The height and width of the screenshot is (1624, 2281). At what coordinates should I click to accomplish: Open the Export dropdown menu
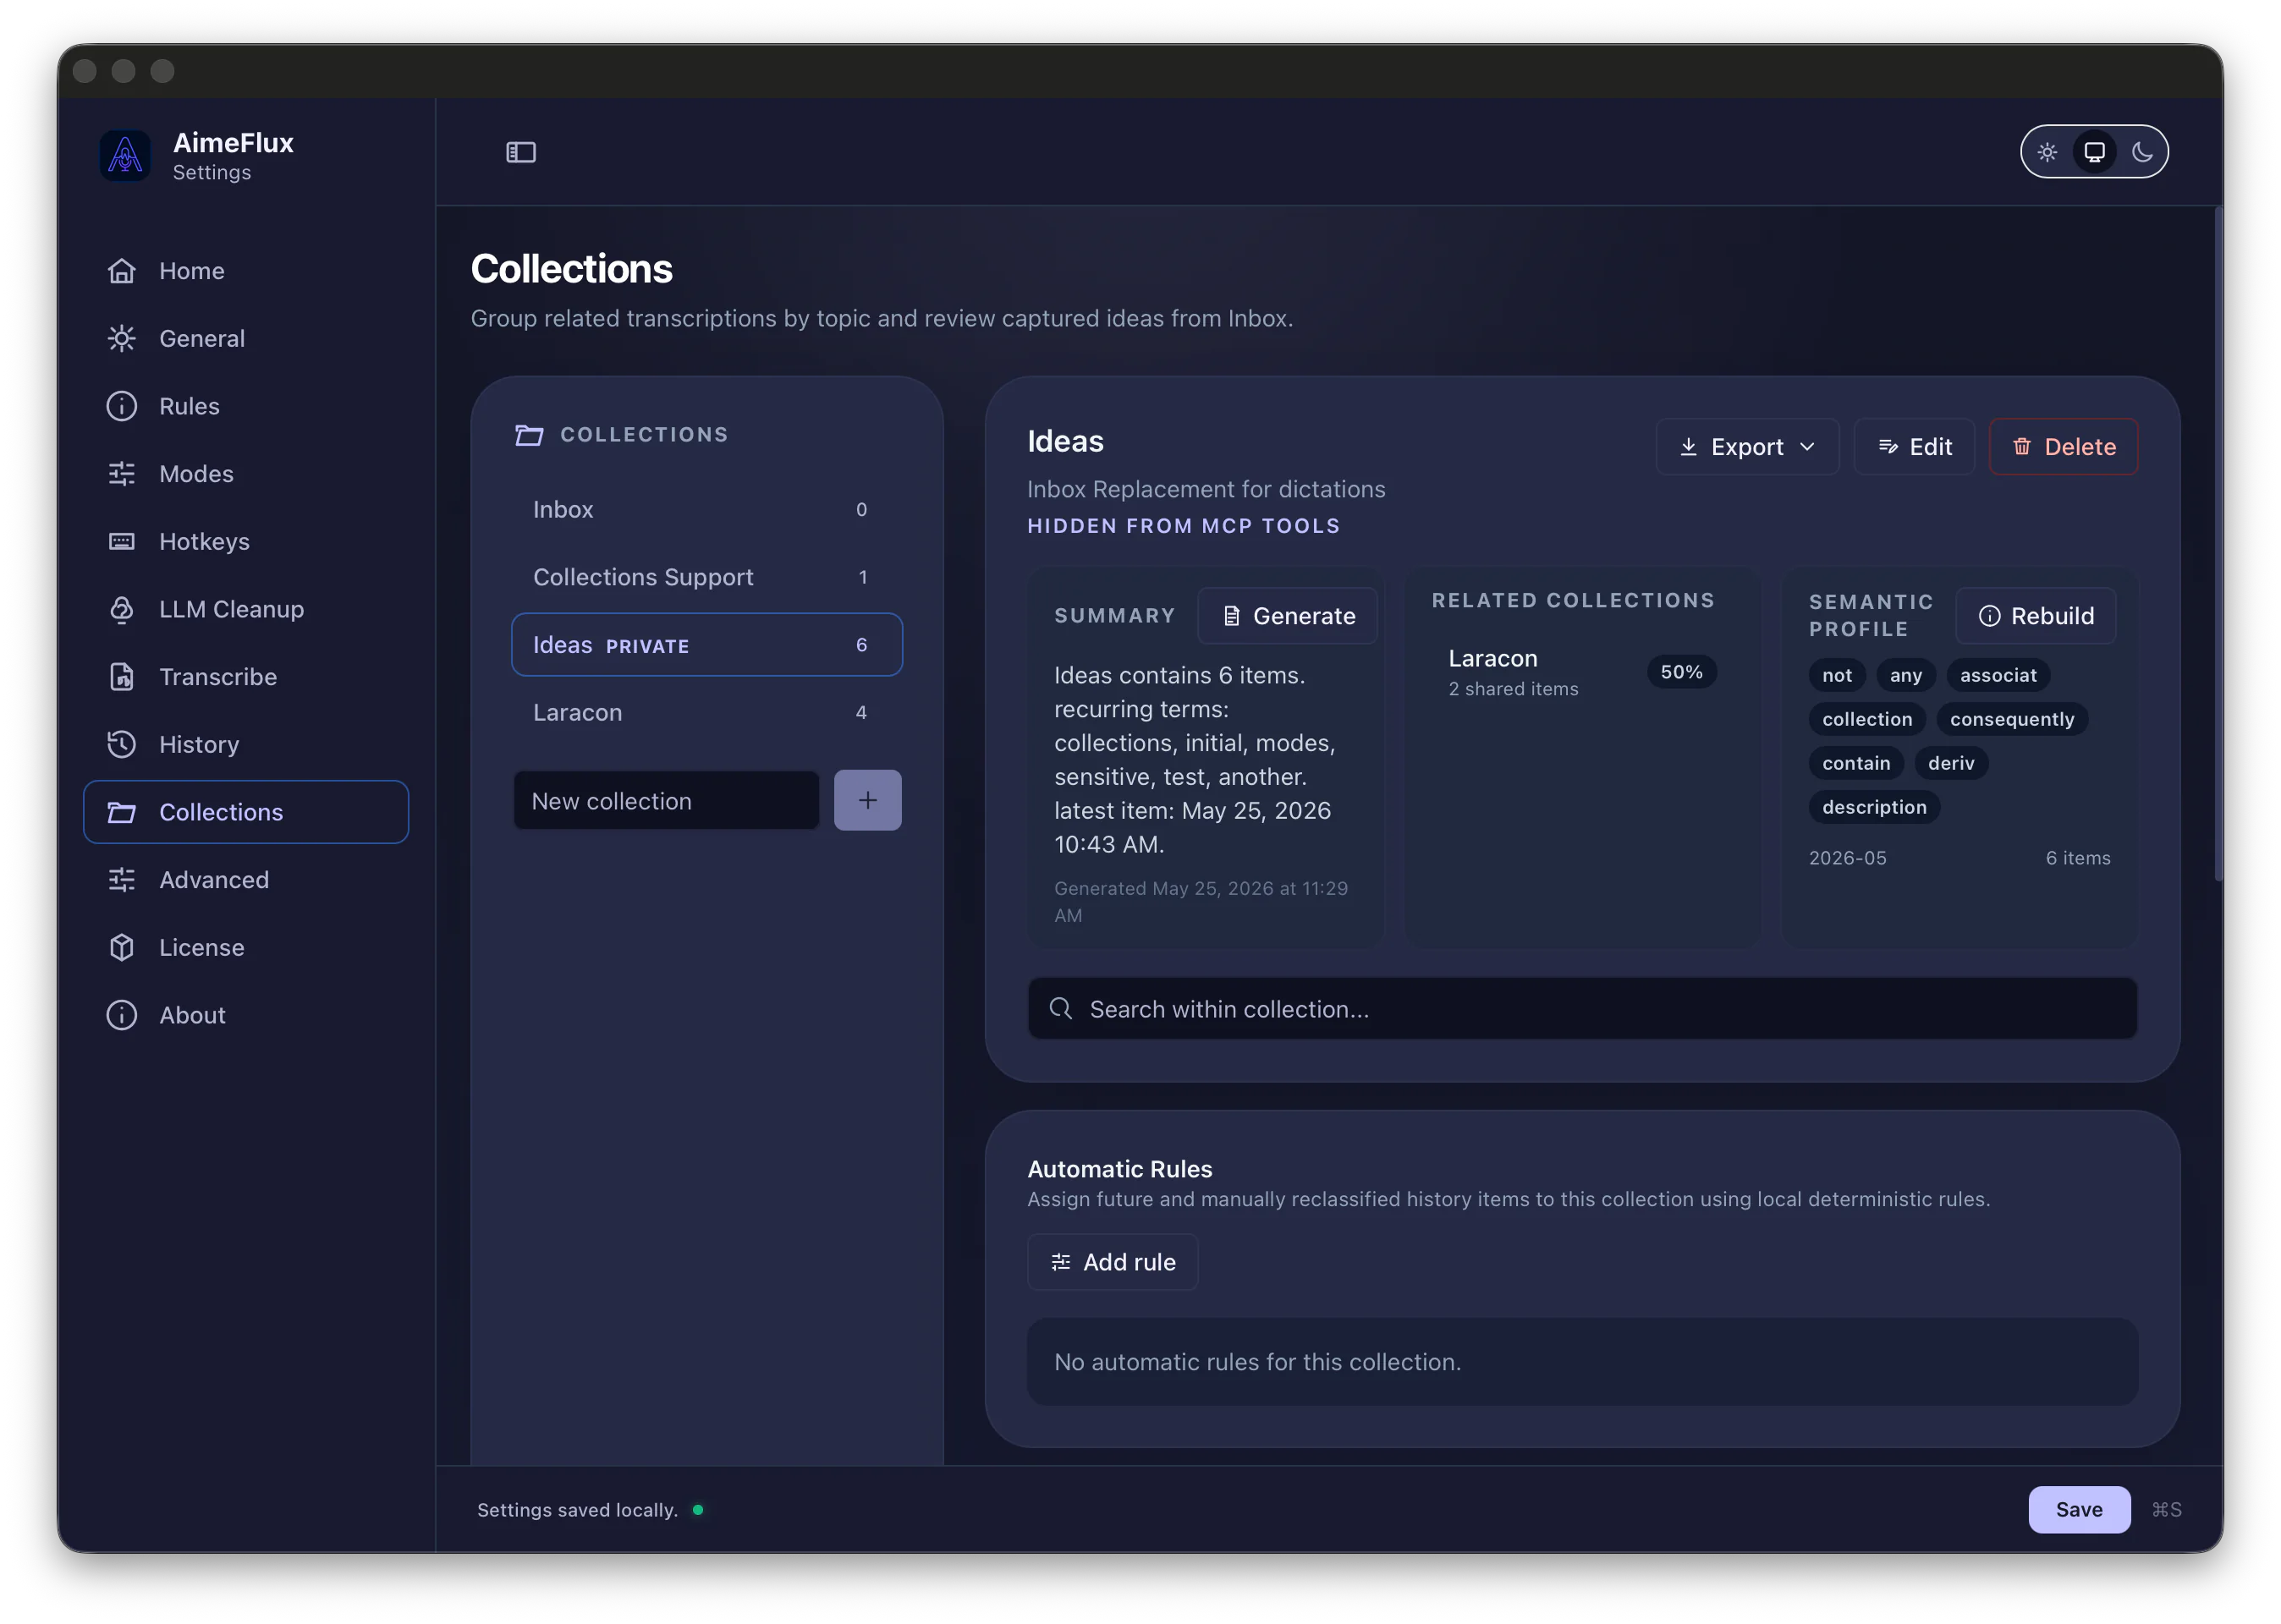coord(1746,447)
